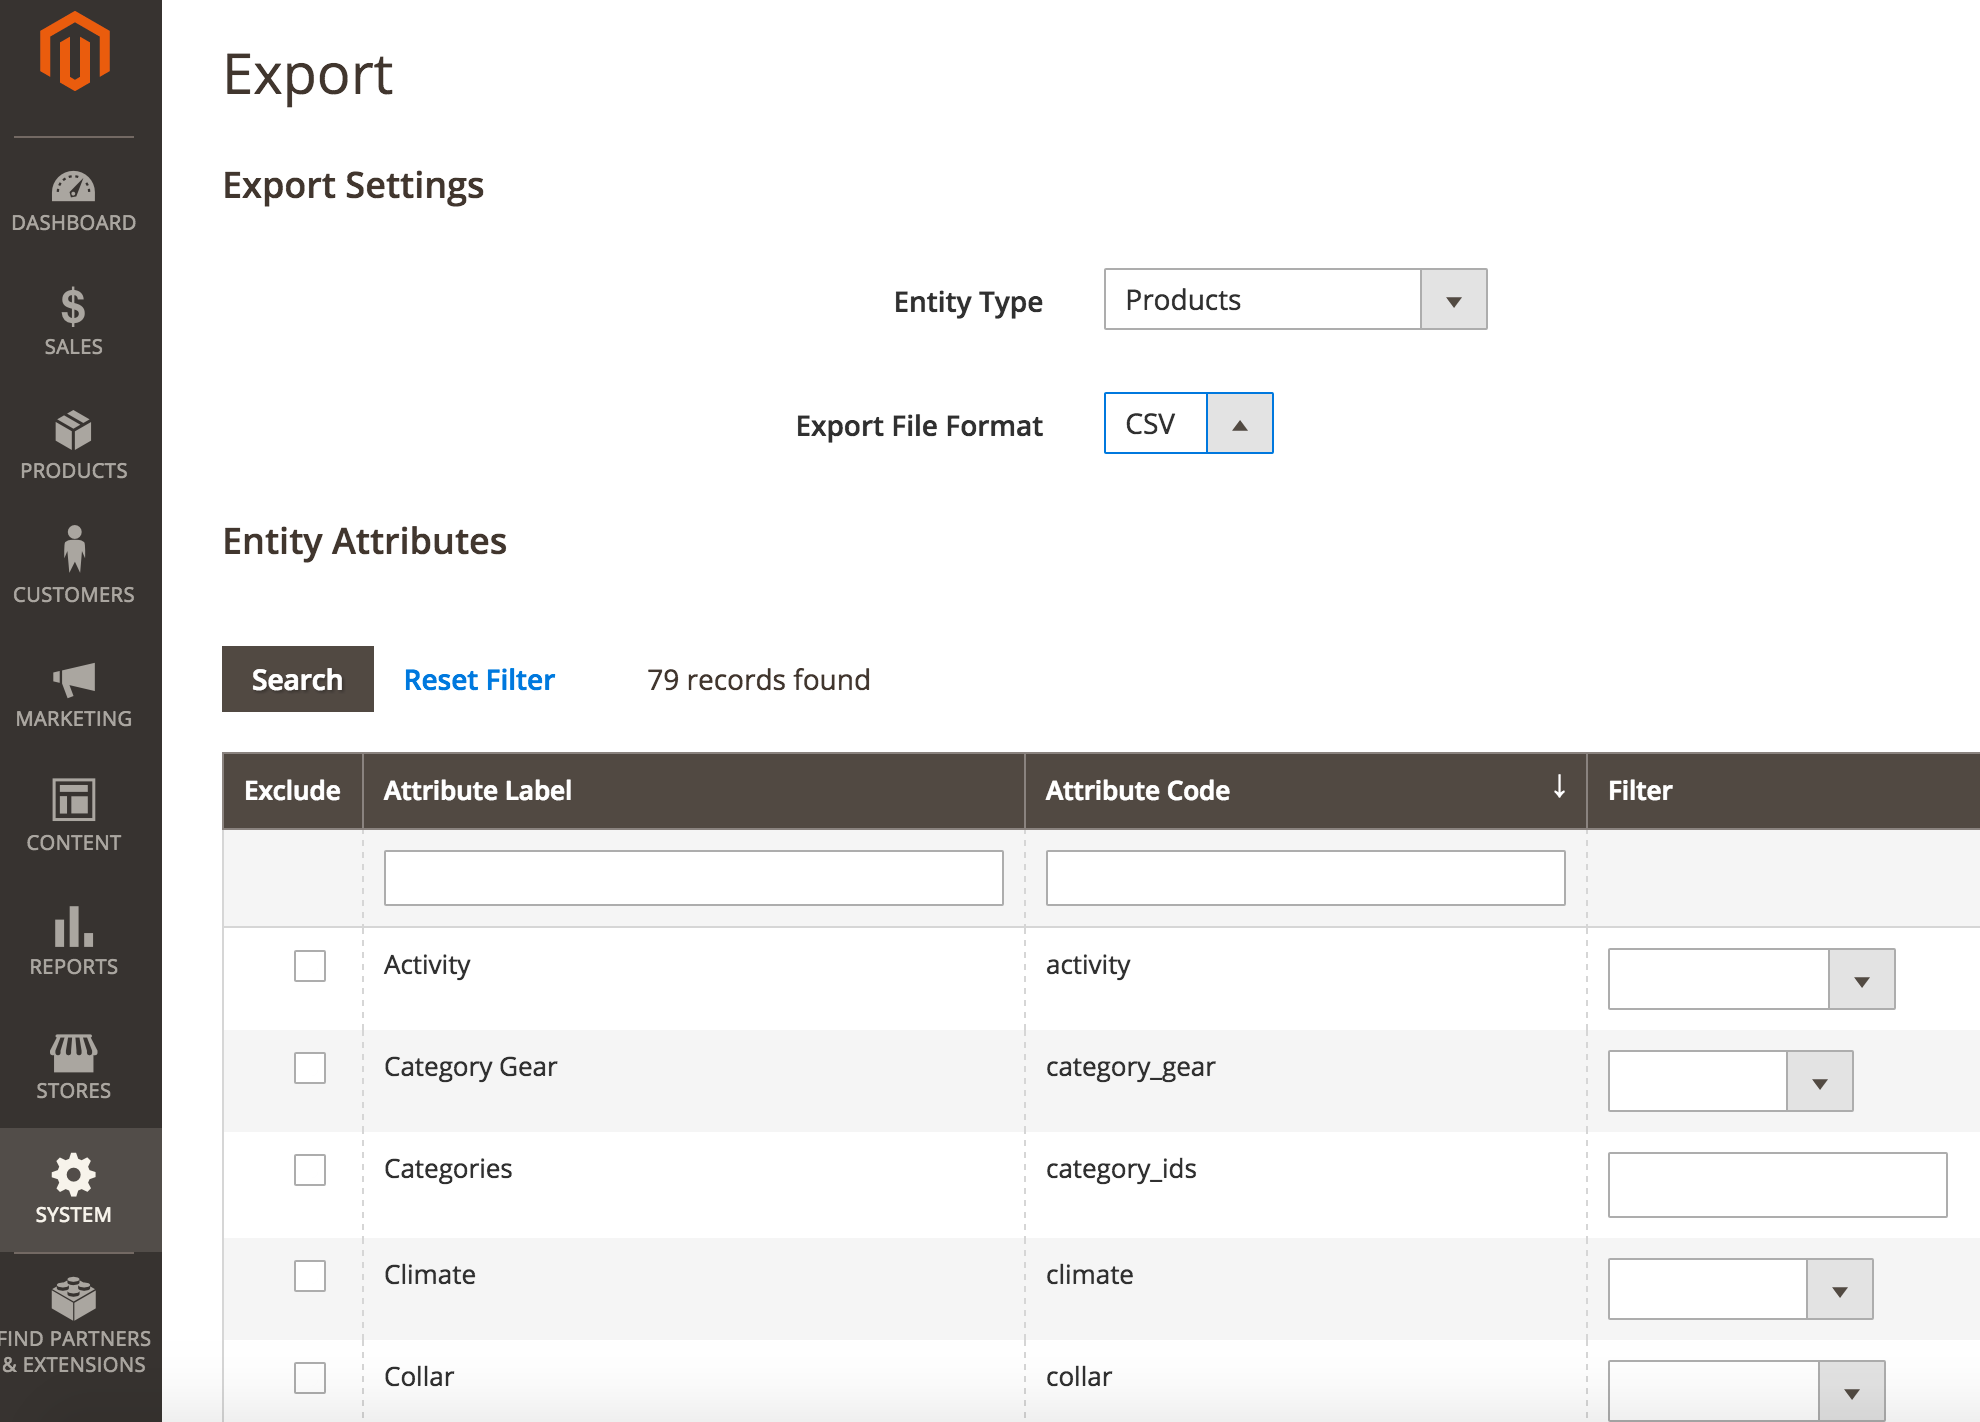Tick the Exclude checkbox for Activity
1980x1422 pixels.
pos(310,966)
